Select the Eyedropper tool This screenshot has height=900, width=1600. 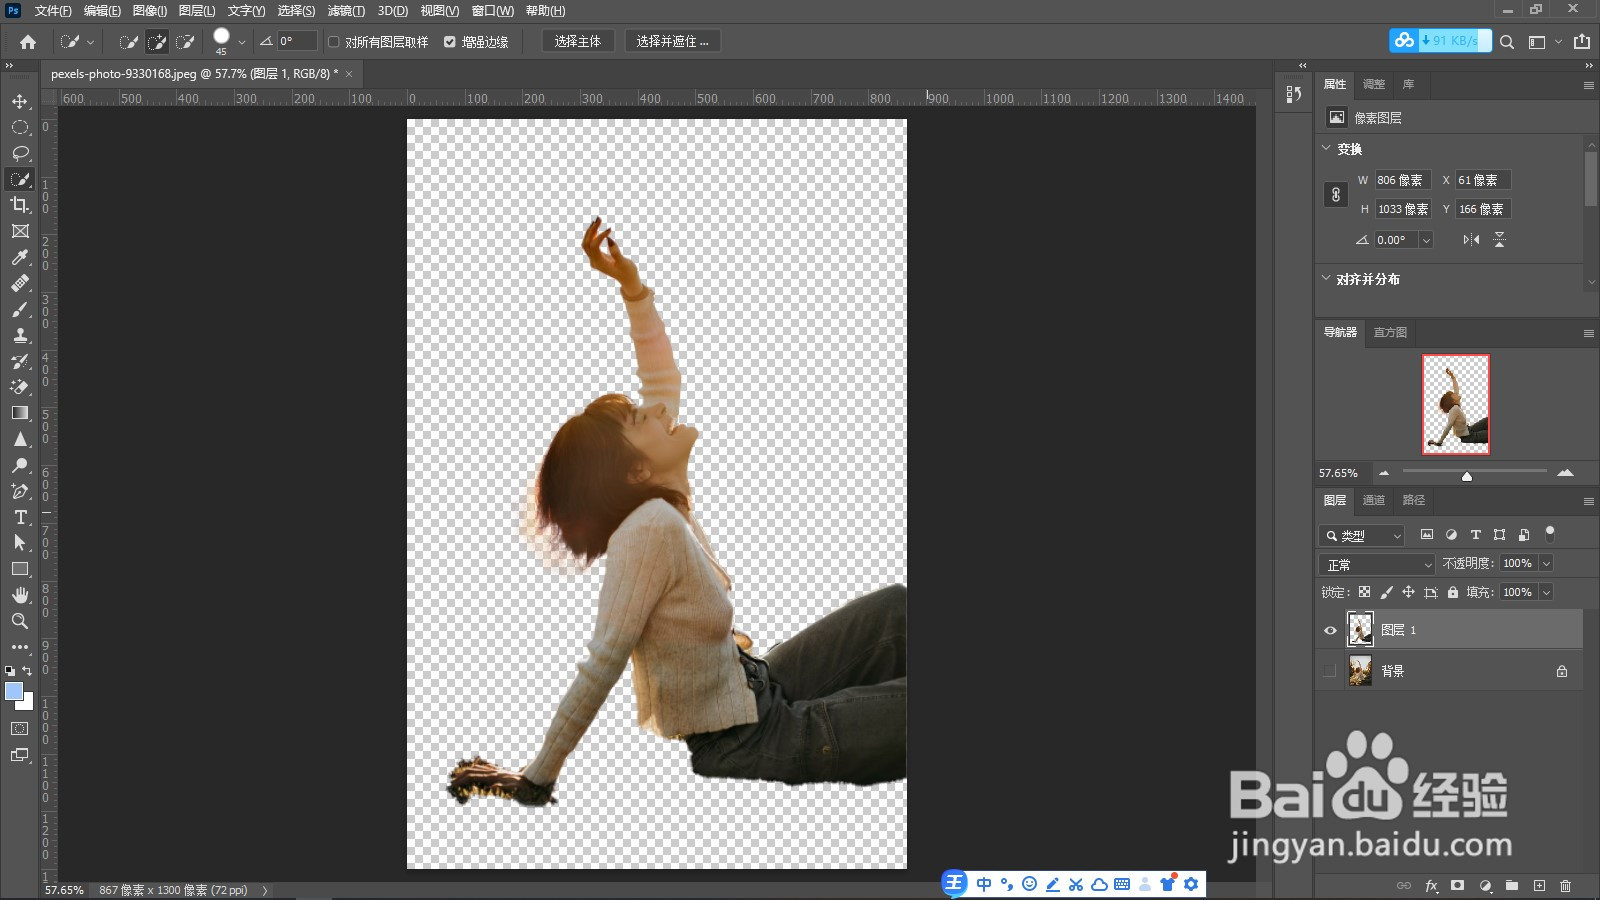point(20,257)
